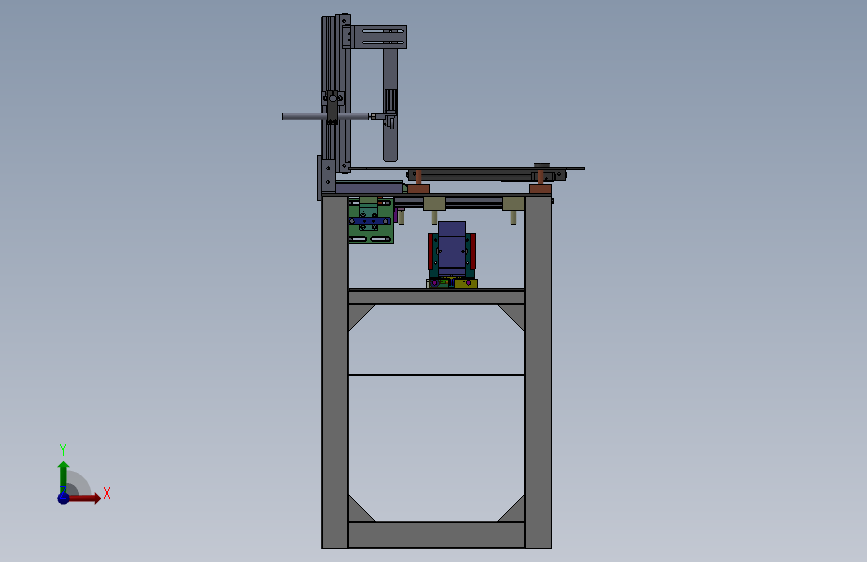Select the green mounting plate below the tabletop
The width and height of the screenshot is (867, 562).
(x=371, y=220)
